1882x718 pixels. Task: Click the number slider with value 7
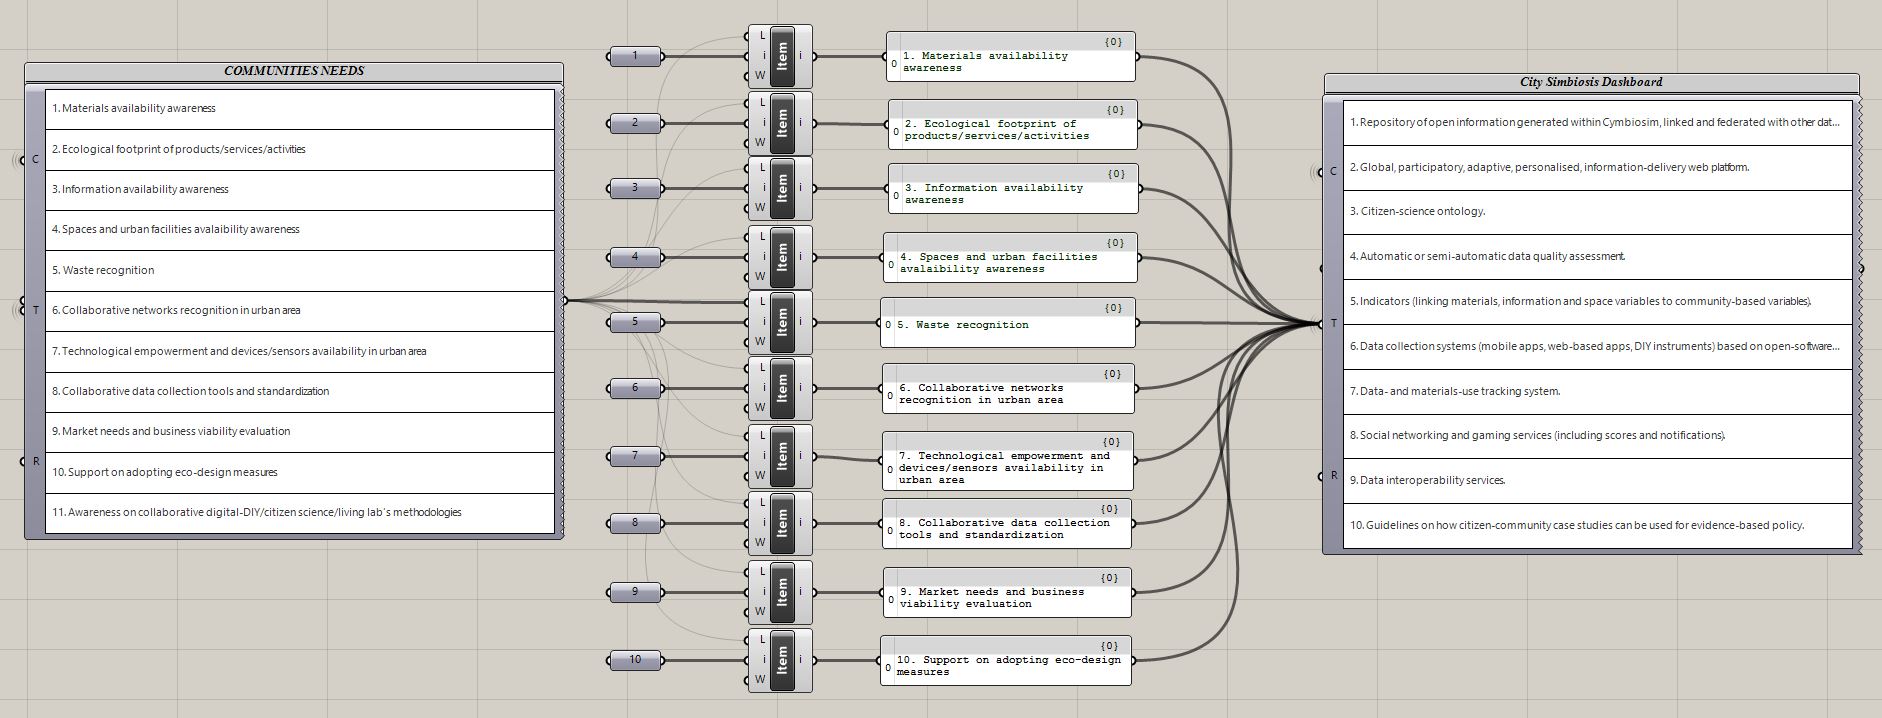point(635,456)
